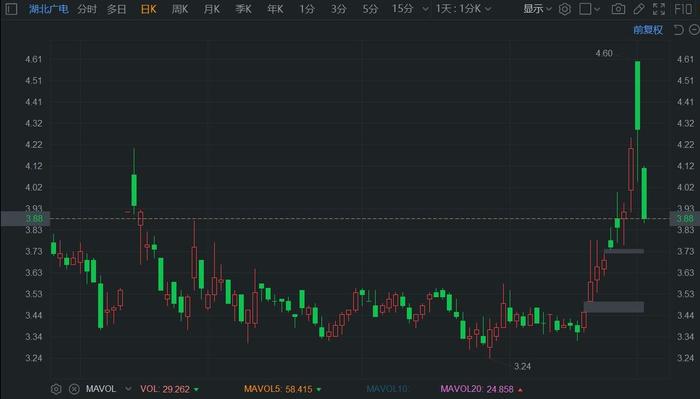Image resolution: width=700 pixels, height=399 pixels.
Task: Click the 湖北广电 stock name
Action: point(49,9)
